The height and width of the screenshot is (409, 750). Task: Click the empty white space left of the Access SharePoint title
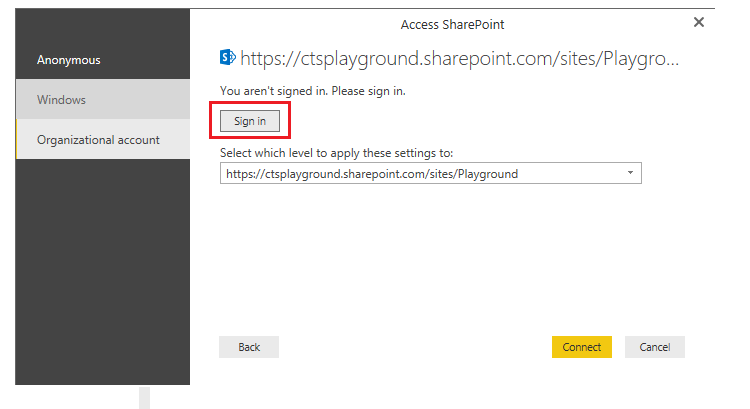(294, 24)
